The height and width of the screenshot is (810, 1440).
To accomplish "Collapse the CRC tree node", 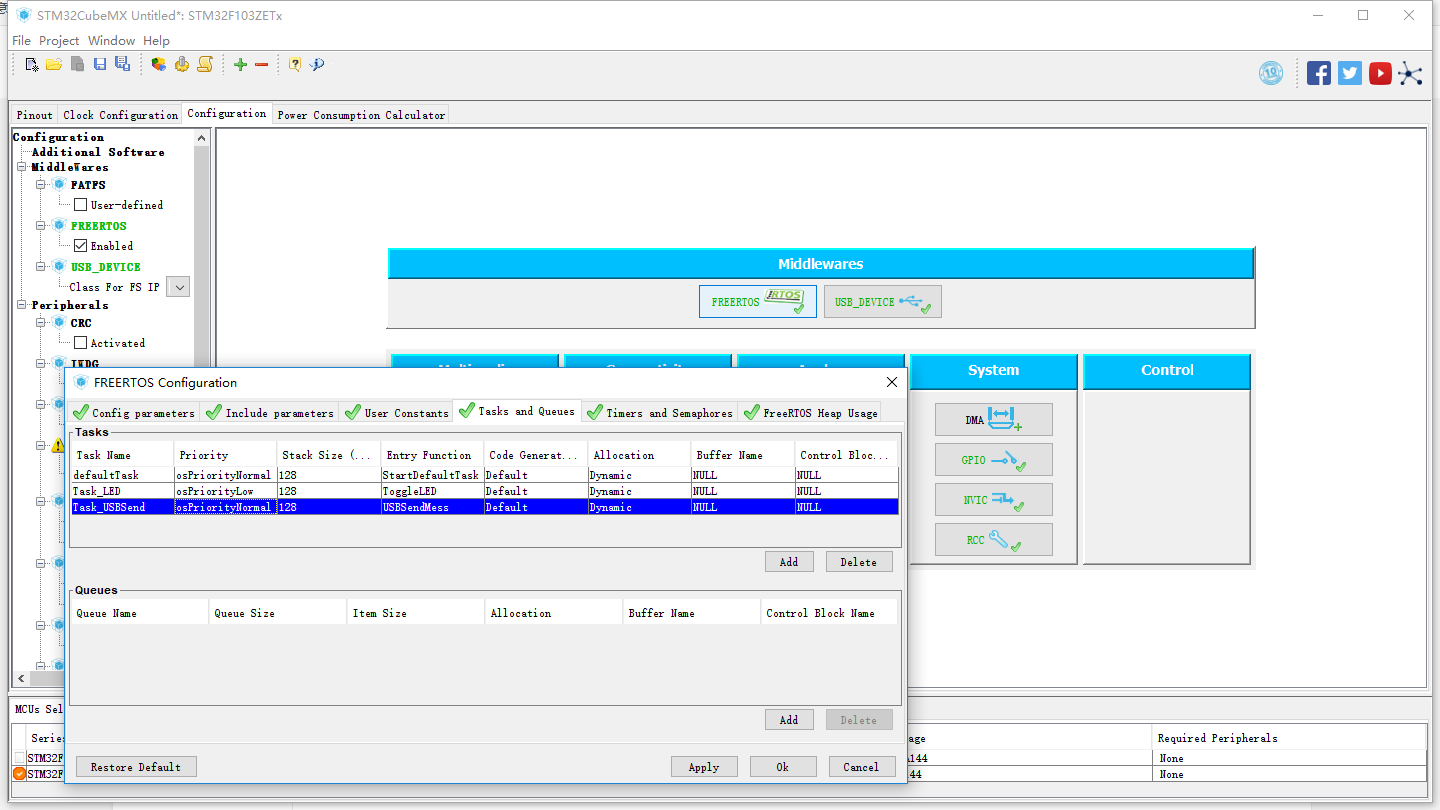I will point(41,323).
